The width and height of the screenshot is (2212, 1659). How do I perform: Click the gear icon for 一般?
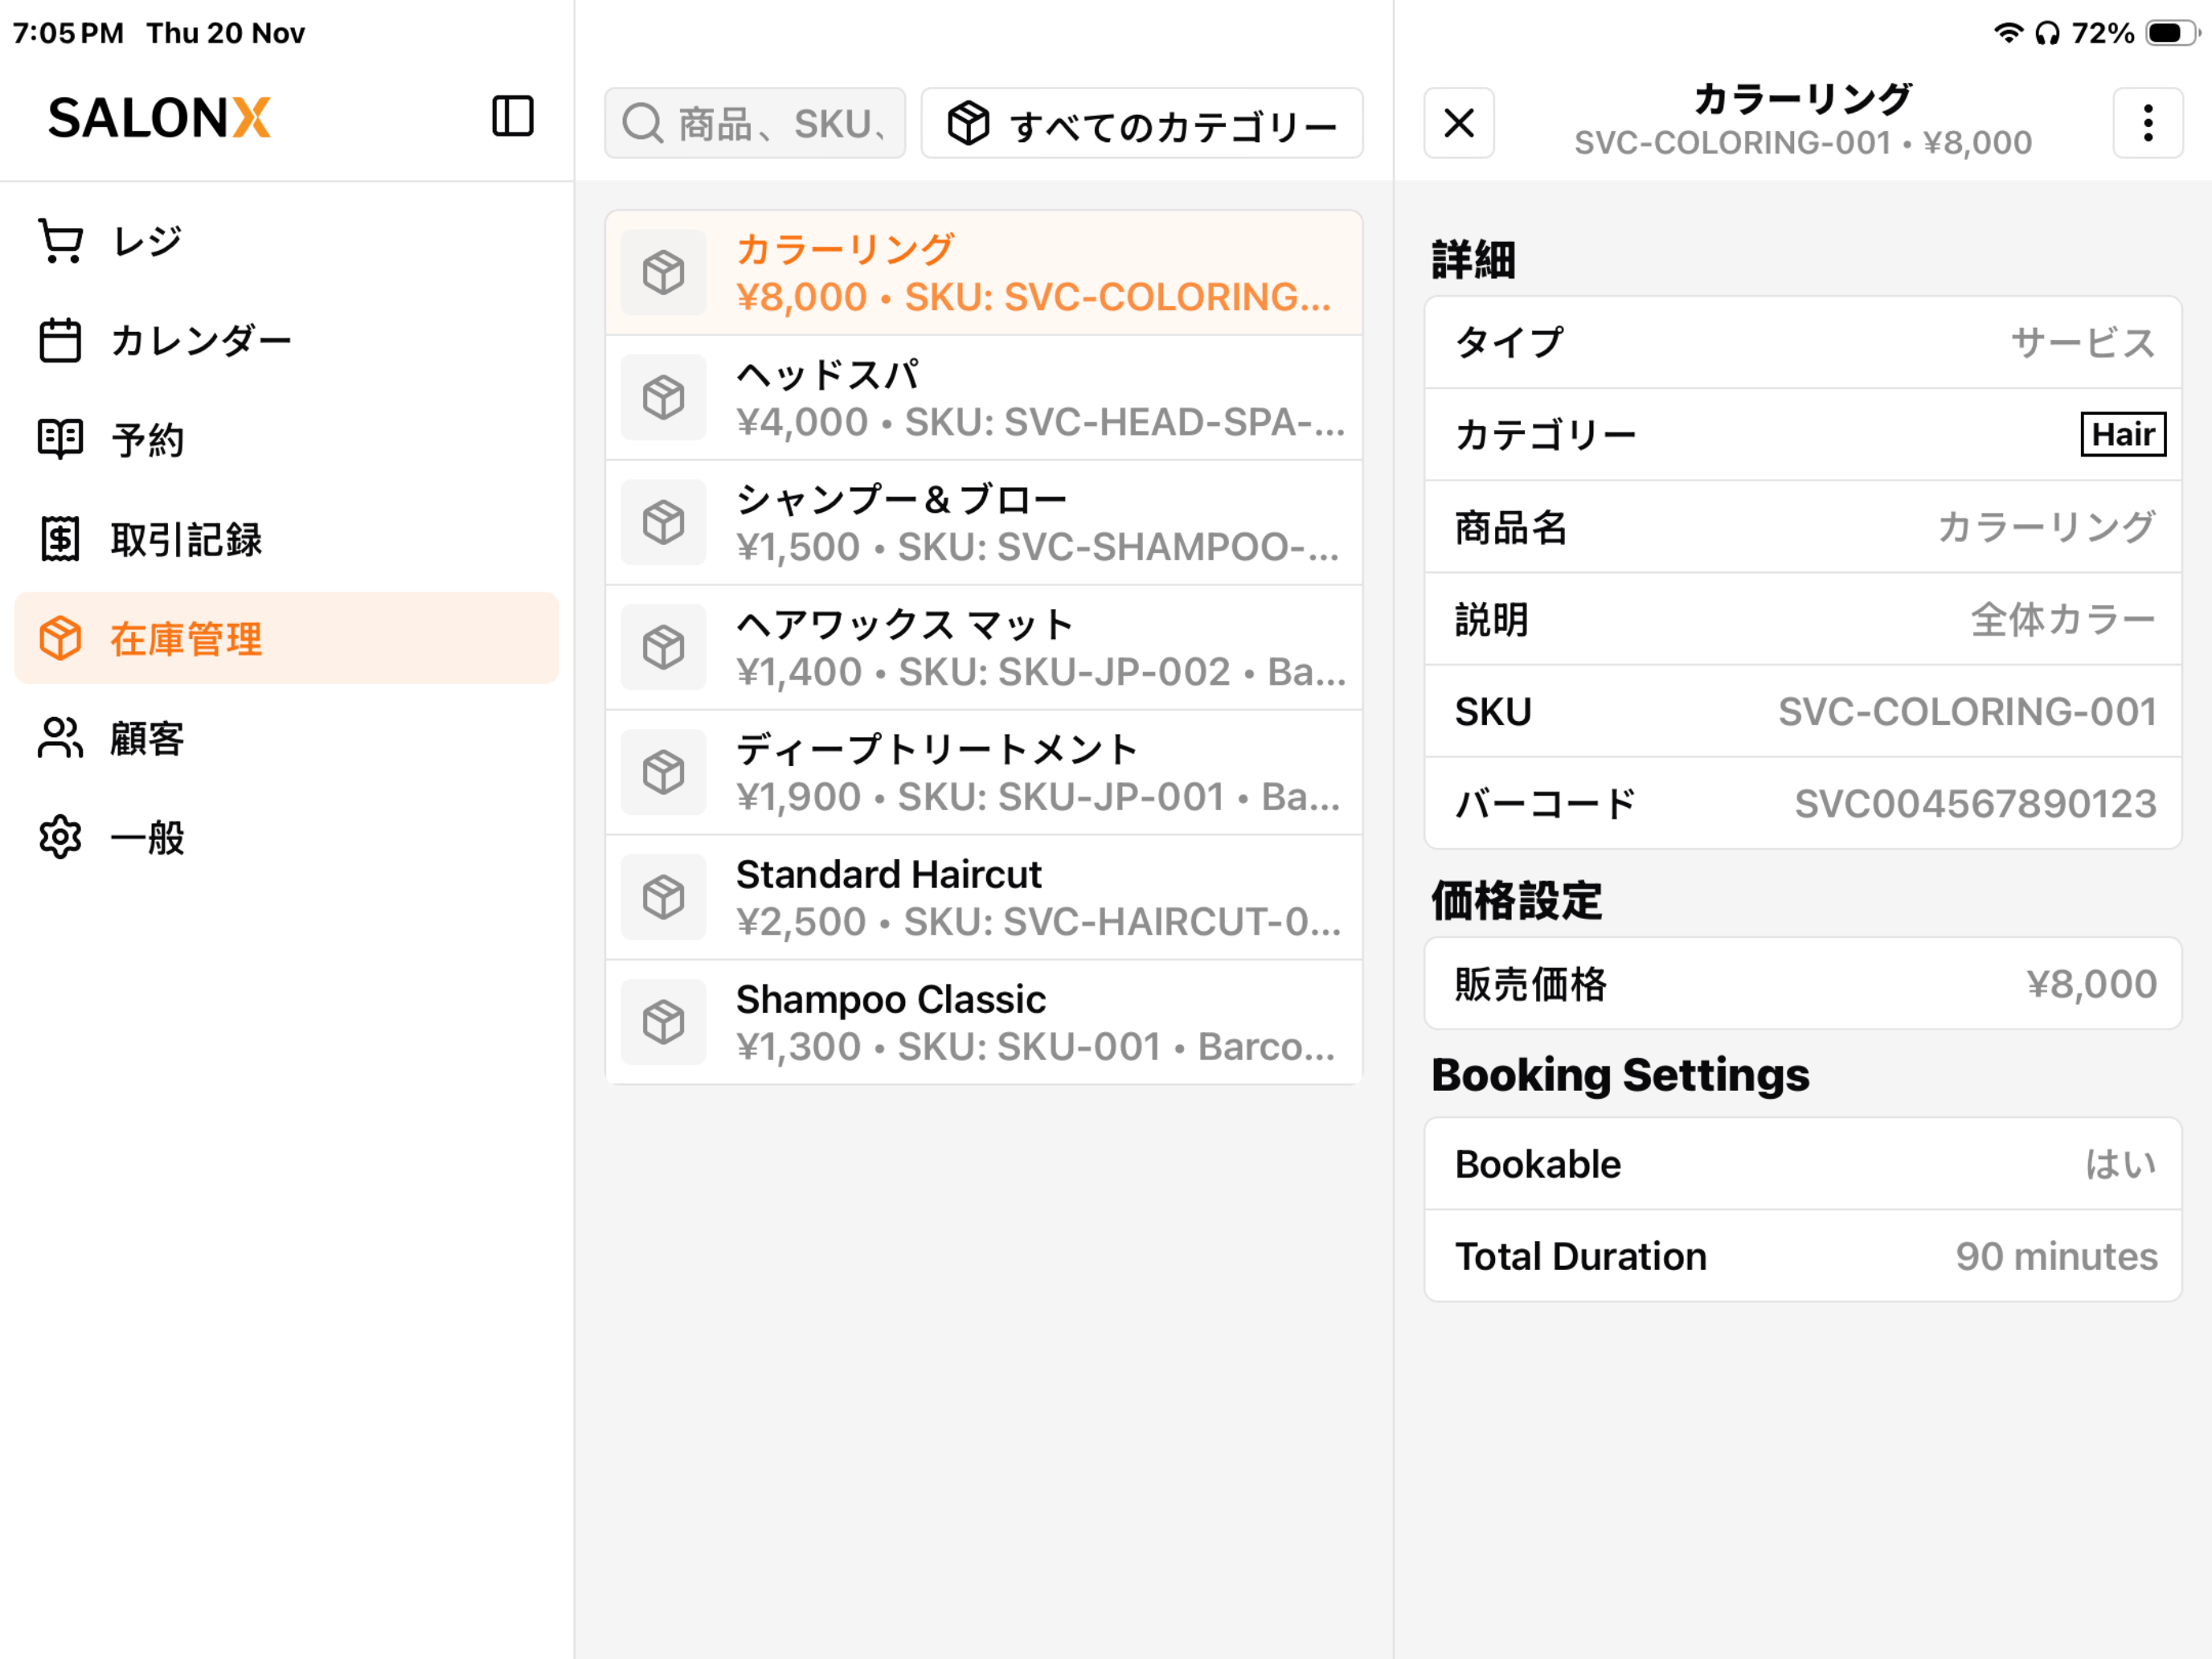pos(60,837)
